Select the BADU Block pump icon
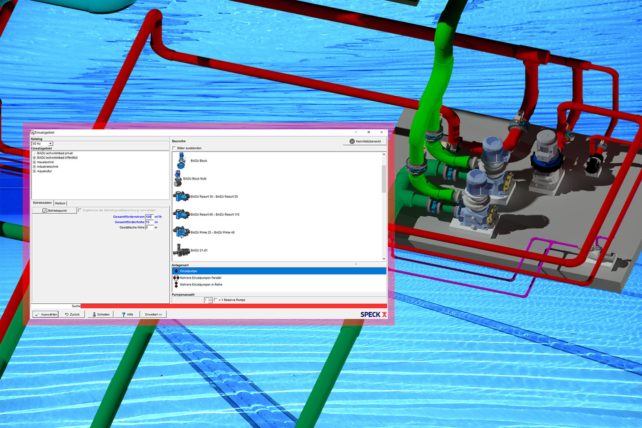This screenshot has height=428, width=642. 180,160
